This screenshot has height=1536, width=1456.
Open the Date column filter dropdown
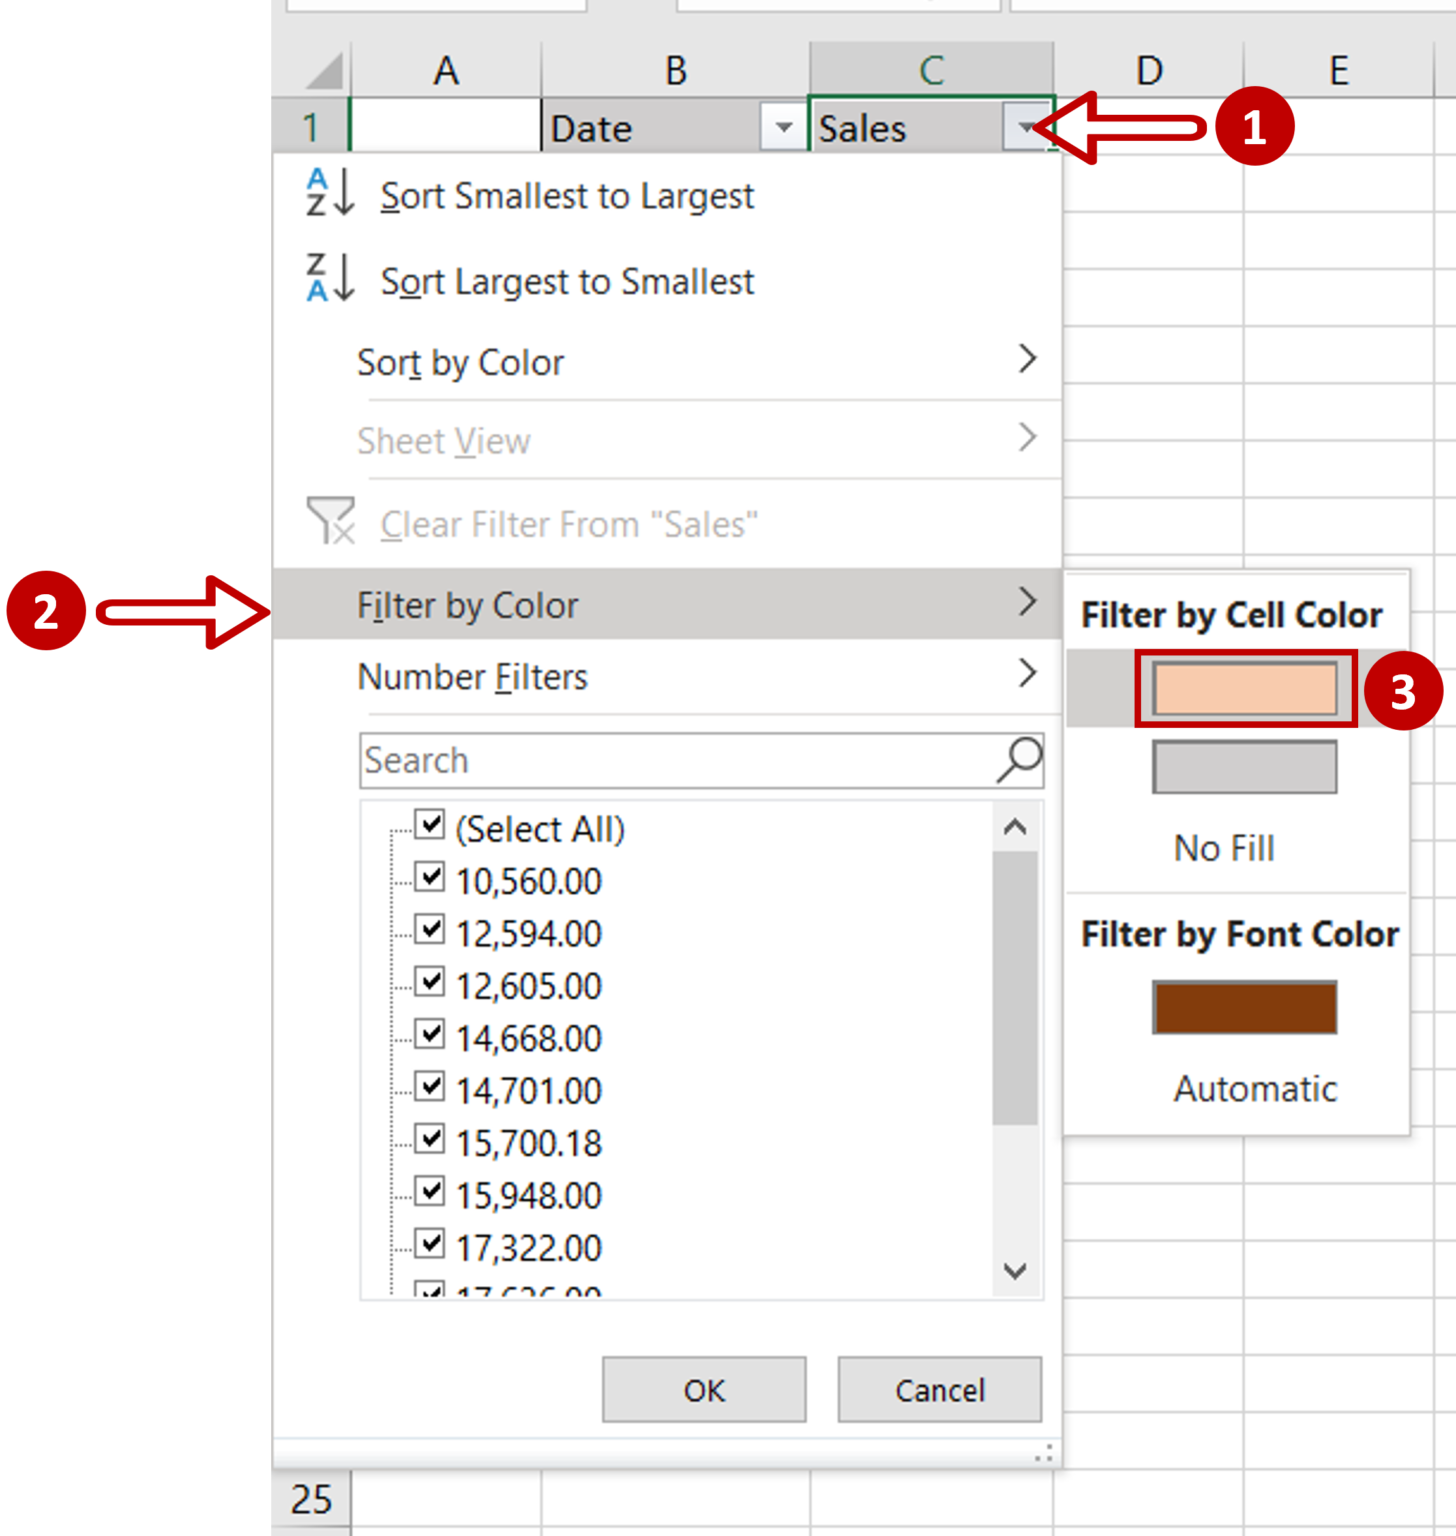pos(783,128)
